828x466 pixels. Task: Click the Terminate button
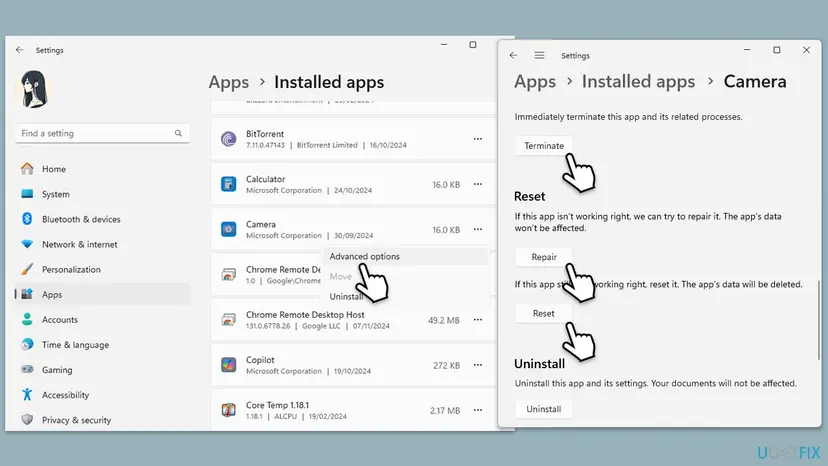click(544, 146)
